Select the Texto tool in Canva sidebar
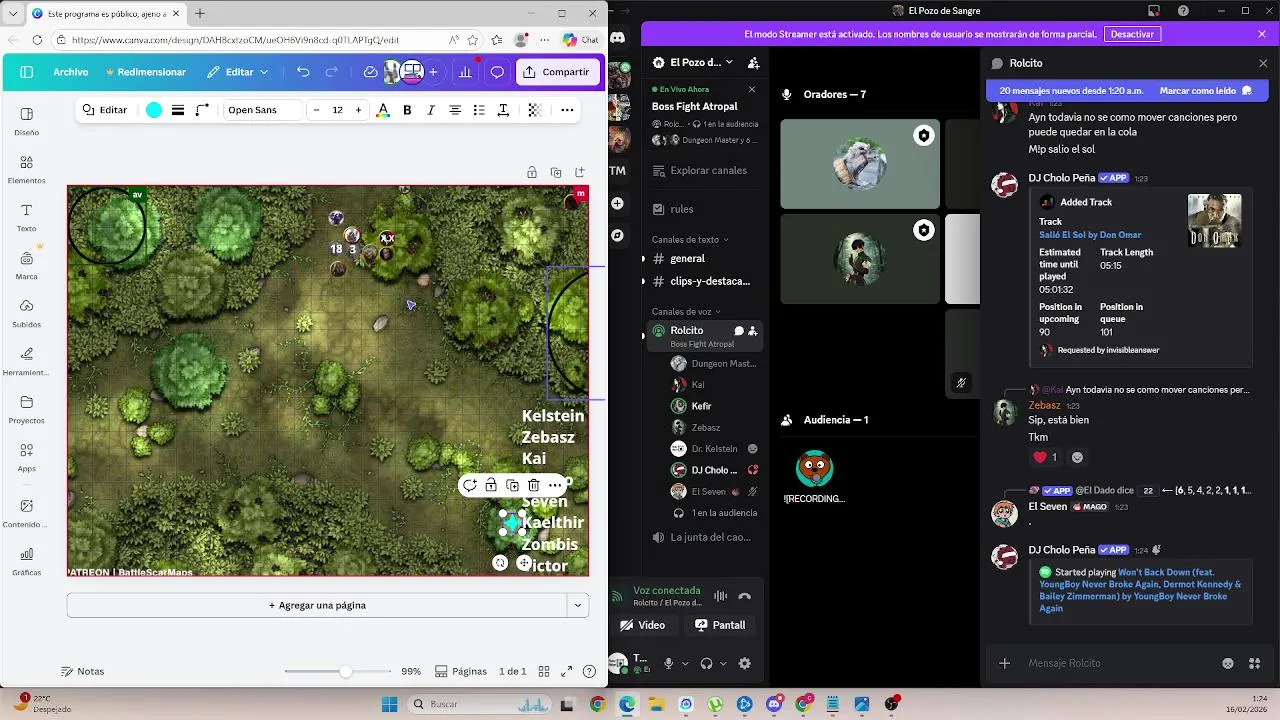1280x720 pixels. point(27,217)
